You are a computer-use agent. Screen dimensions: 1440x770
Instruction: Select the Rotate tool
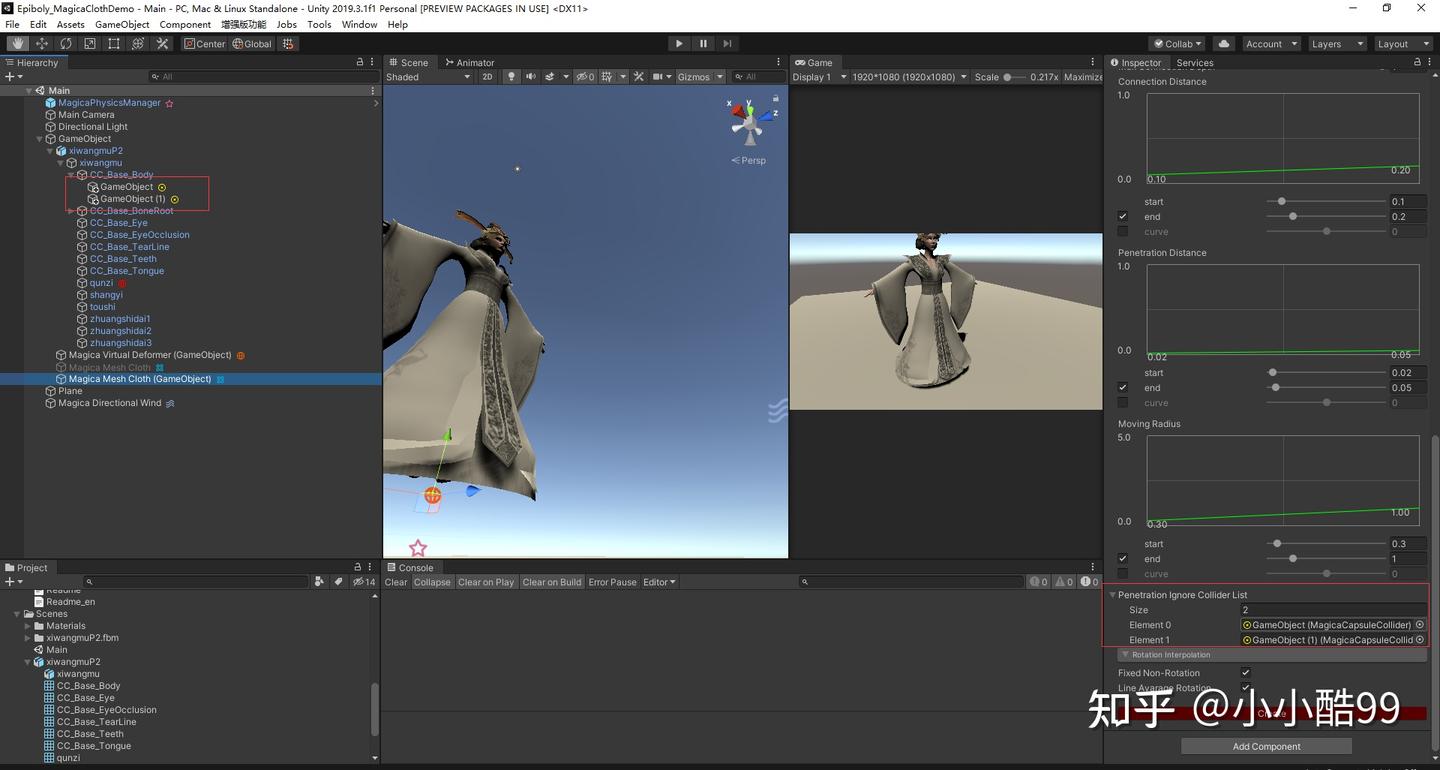pos(66,43)
